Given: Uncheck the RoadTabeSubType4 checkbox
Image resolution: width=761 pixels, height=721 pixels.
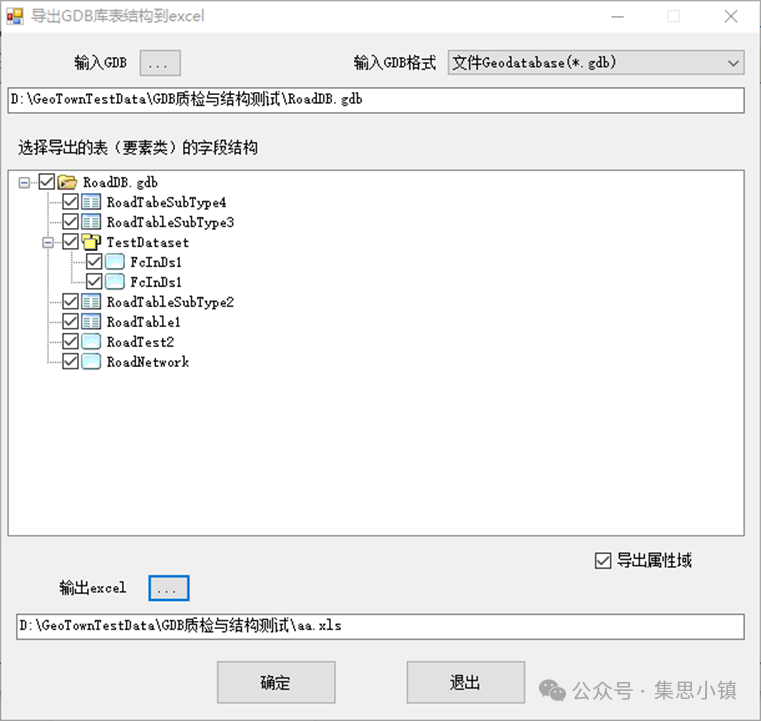Looking at the screenshot, I should (x=70, y=202).
